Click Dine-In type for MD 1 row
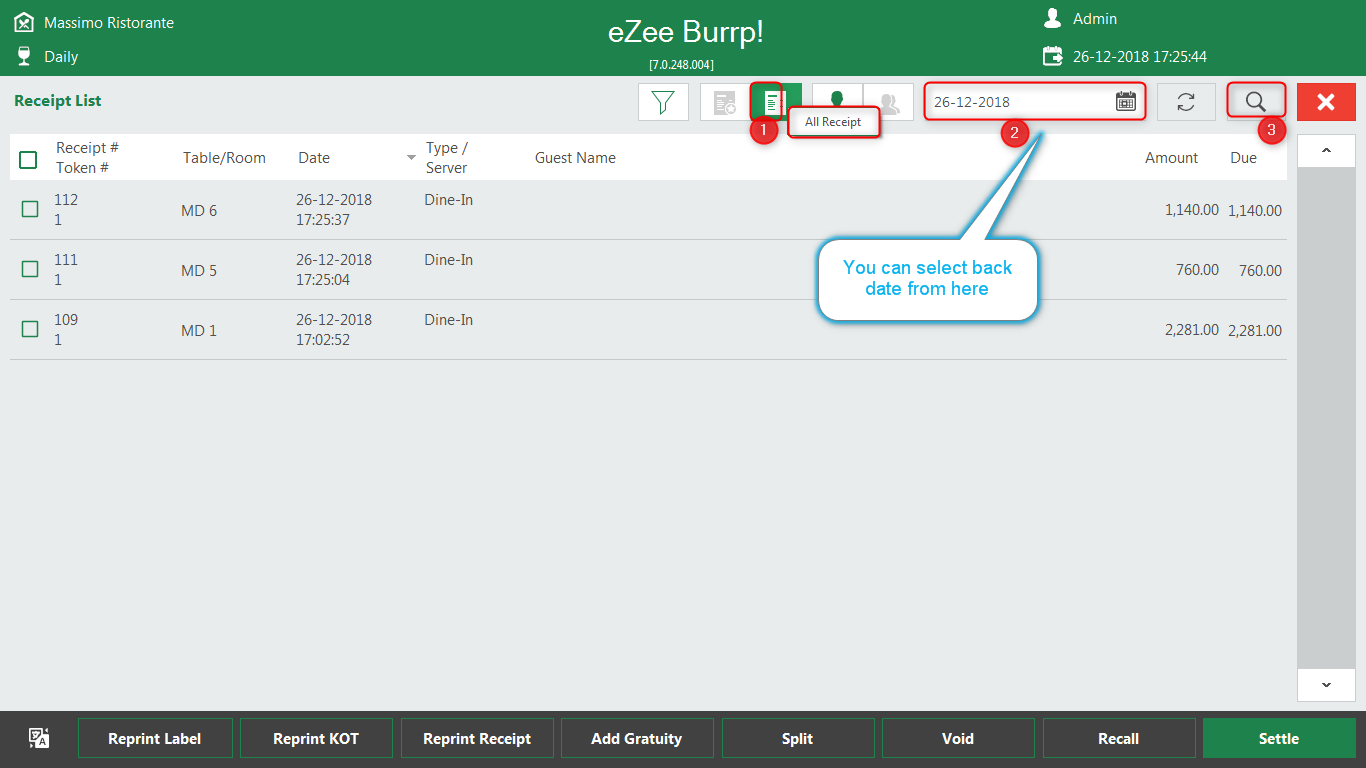Screen dimensions: 1366x768 (449, 320)
